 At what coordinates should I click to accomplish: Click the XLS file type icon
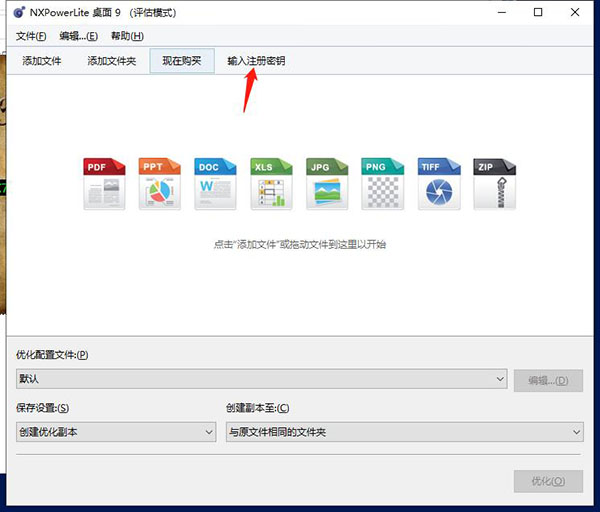tap(272, 183)
